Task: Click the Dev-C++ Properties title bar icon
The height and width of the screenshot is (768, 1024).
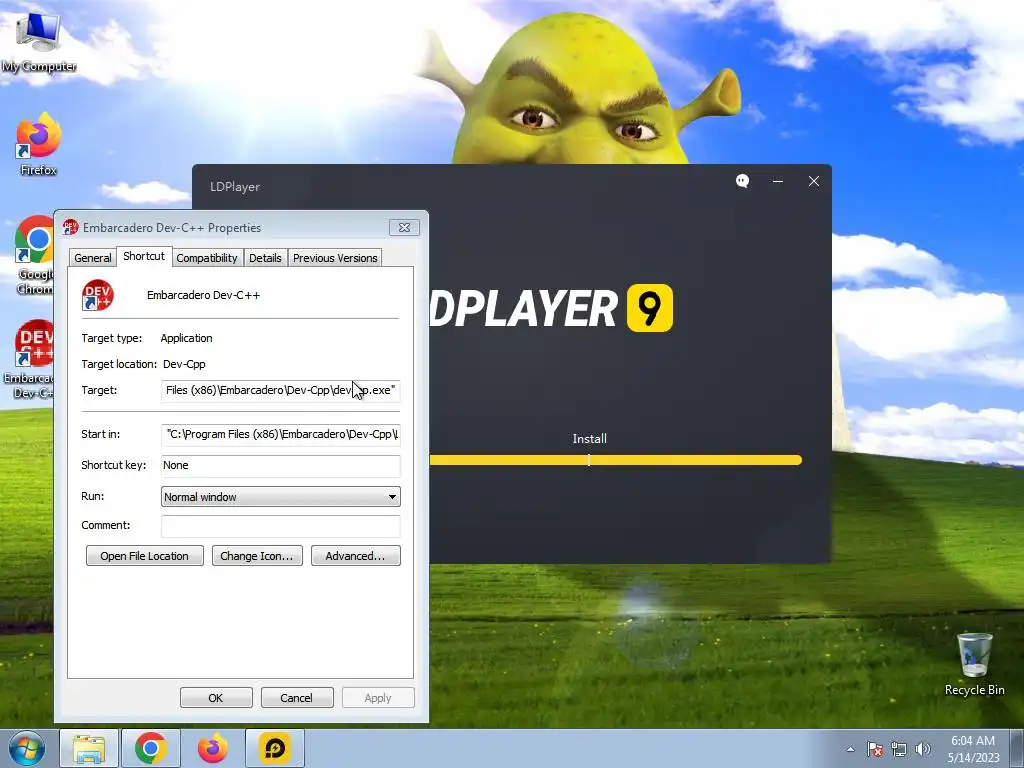Action: pos(71,227)
